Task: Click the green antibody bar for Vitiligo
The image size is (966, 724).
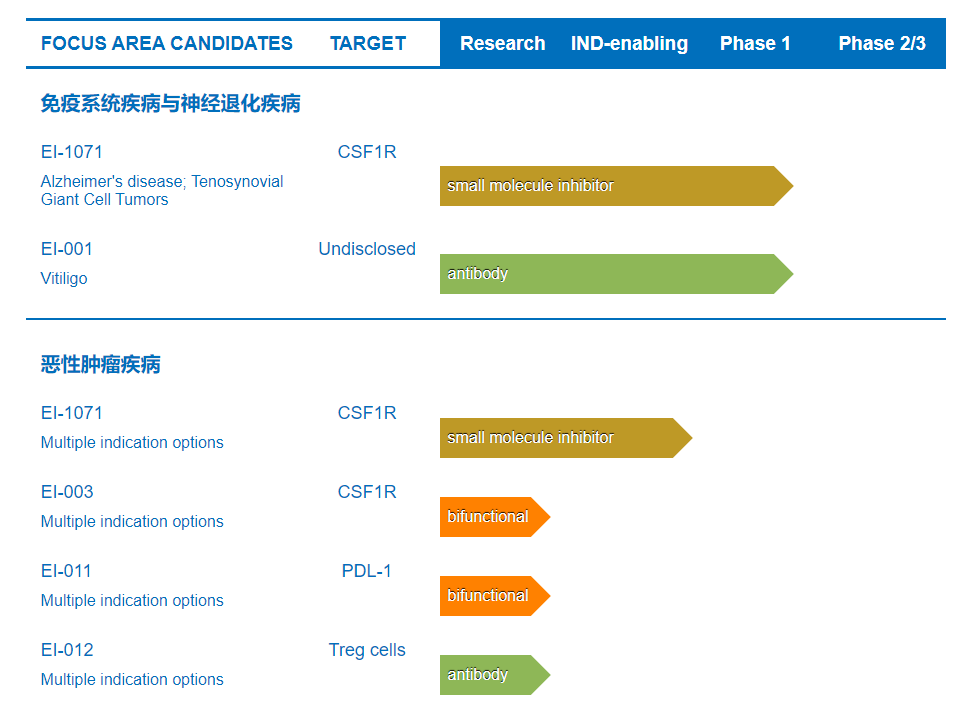Action: pos(616,274)
